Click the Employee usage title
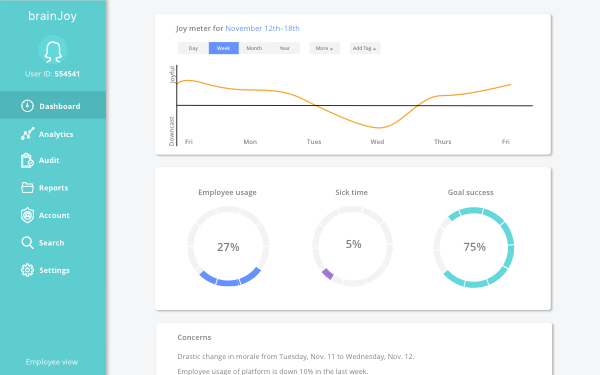The height and width of the screenshot is (375, 600). tap(227, 192)
